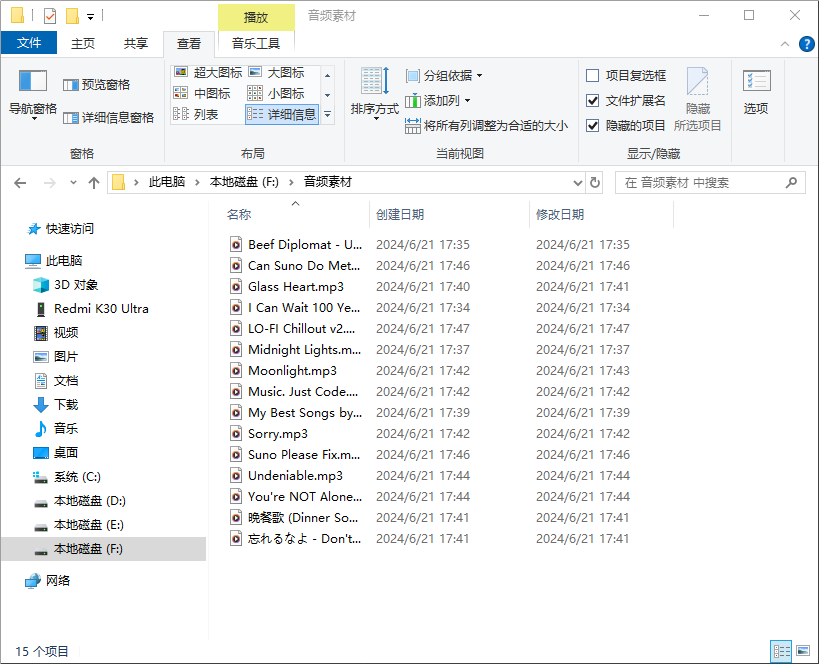
Task: Select the Moonlight.mp3 file
Action: tap(282, 370)
